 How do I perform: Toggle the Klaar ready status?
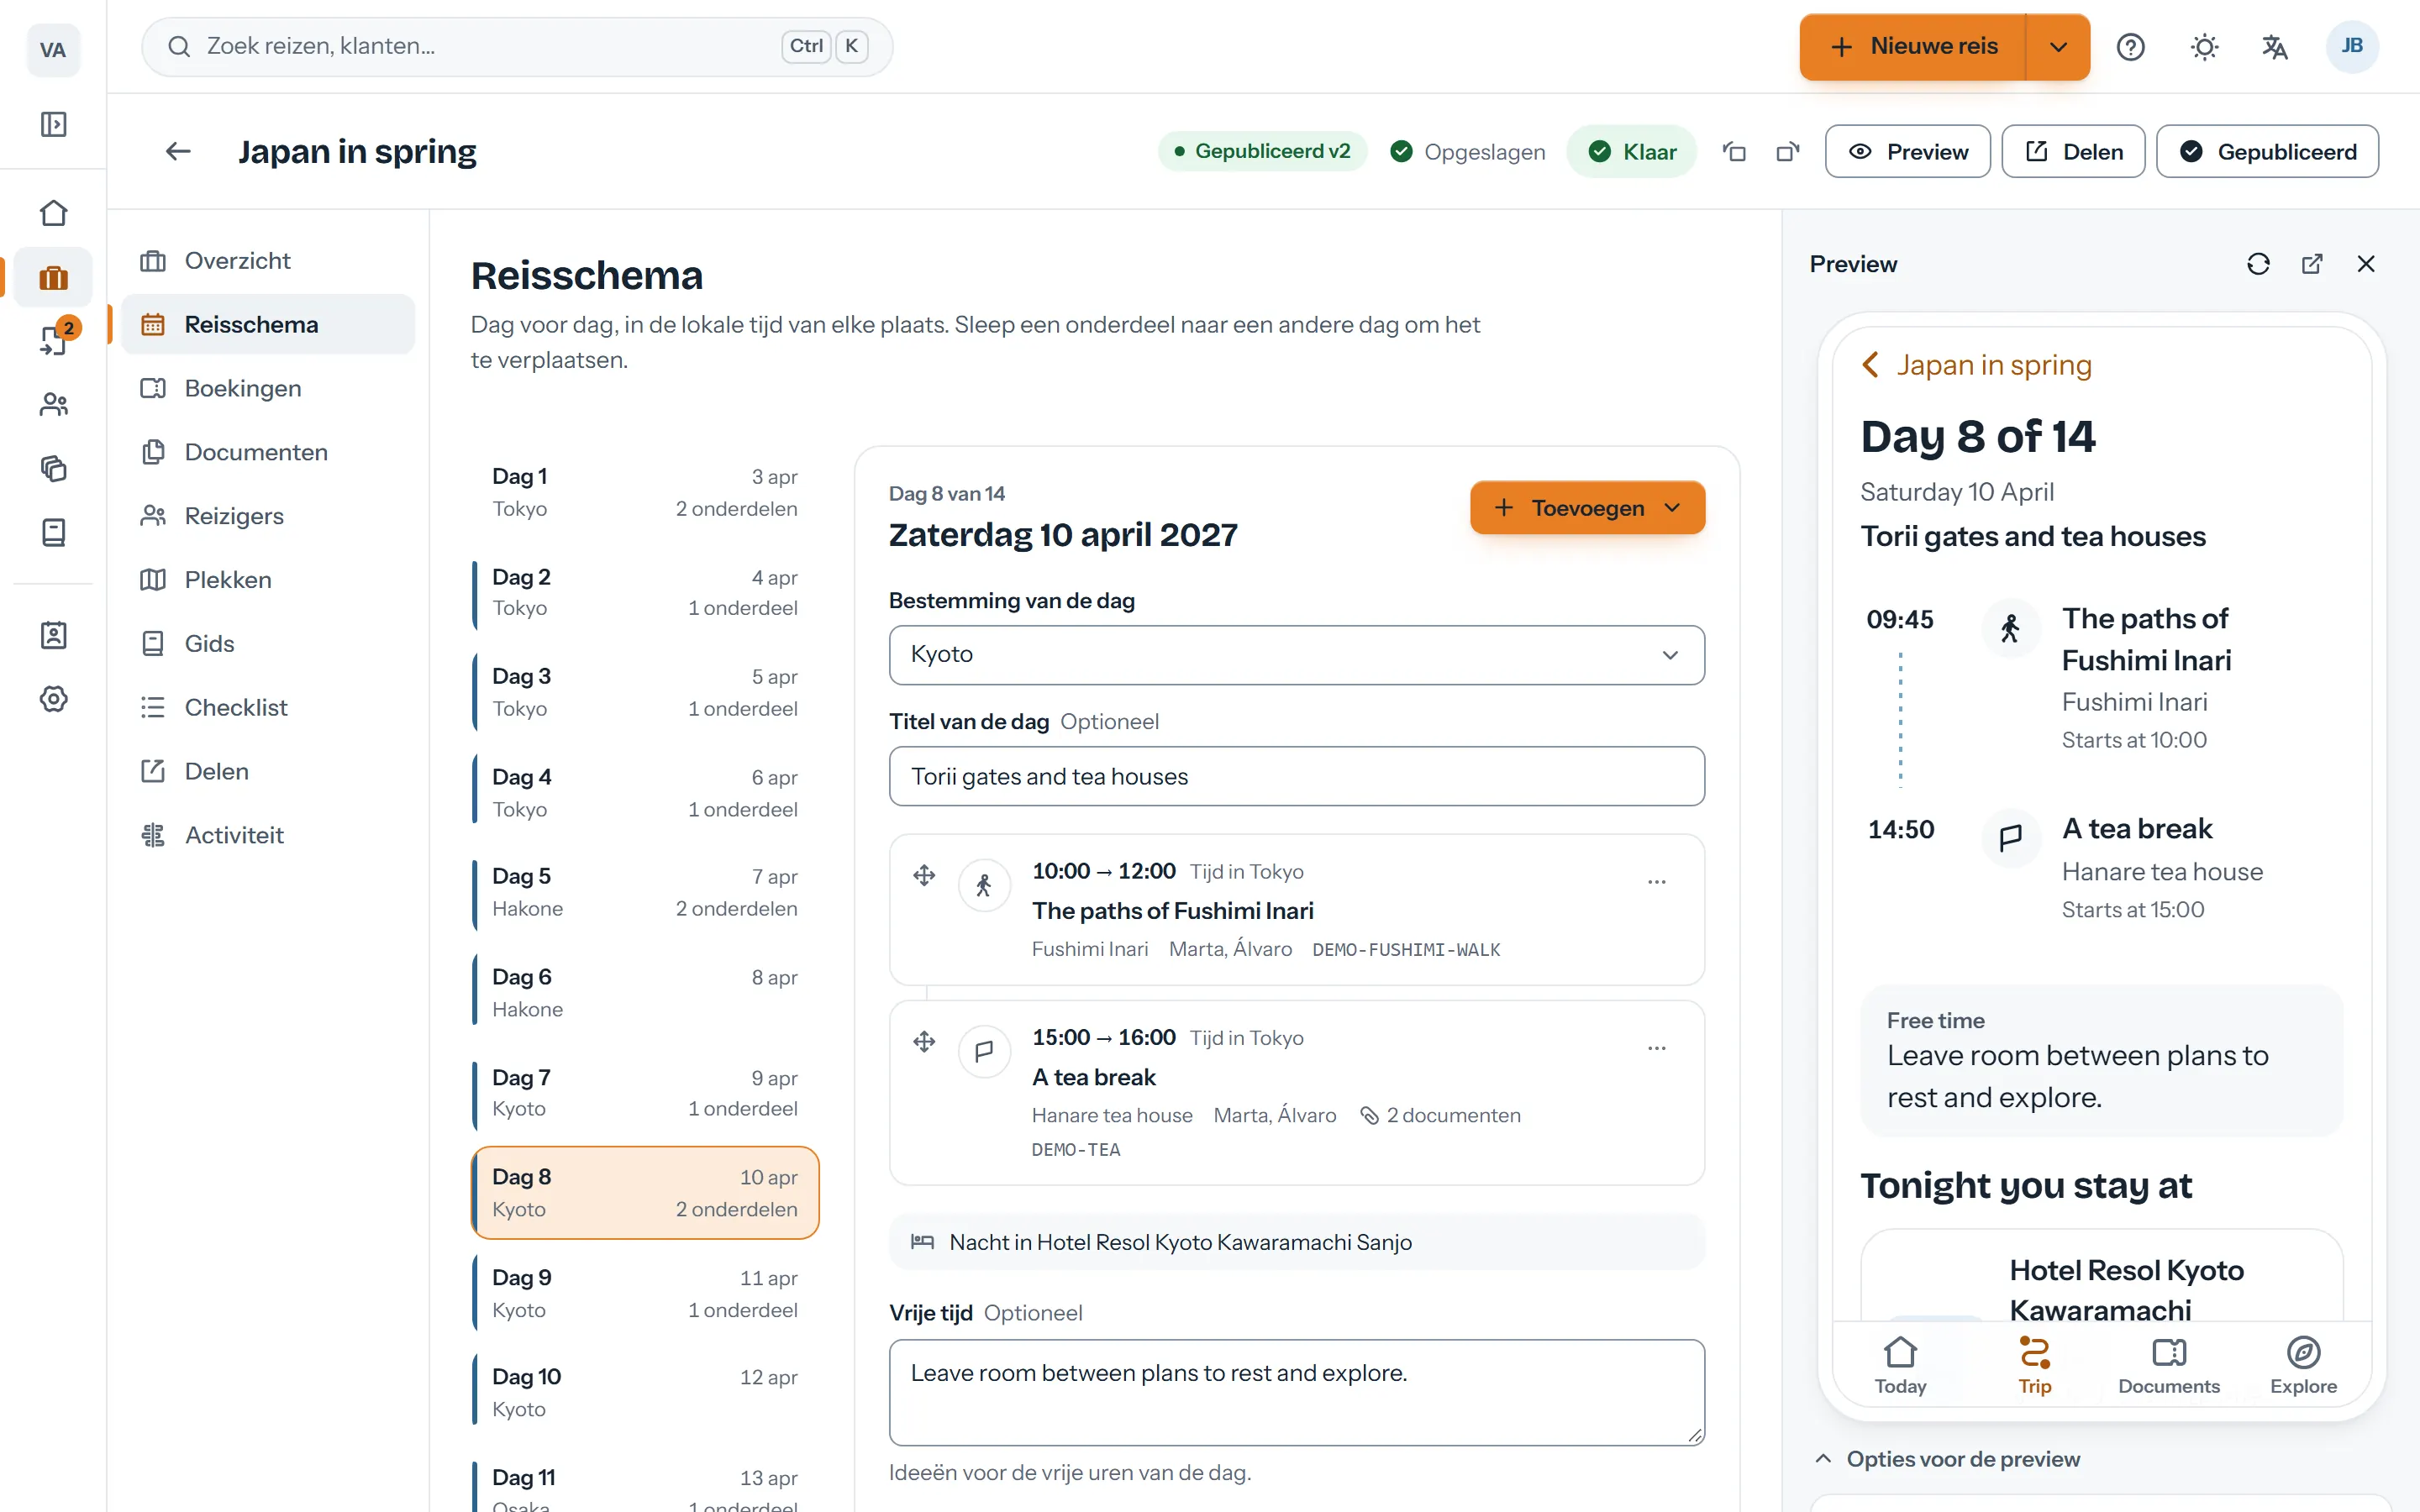point(1632,152)
